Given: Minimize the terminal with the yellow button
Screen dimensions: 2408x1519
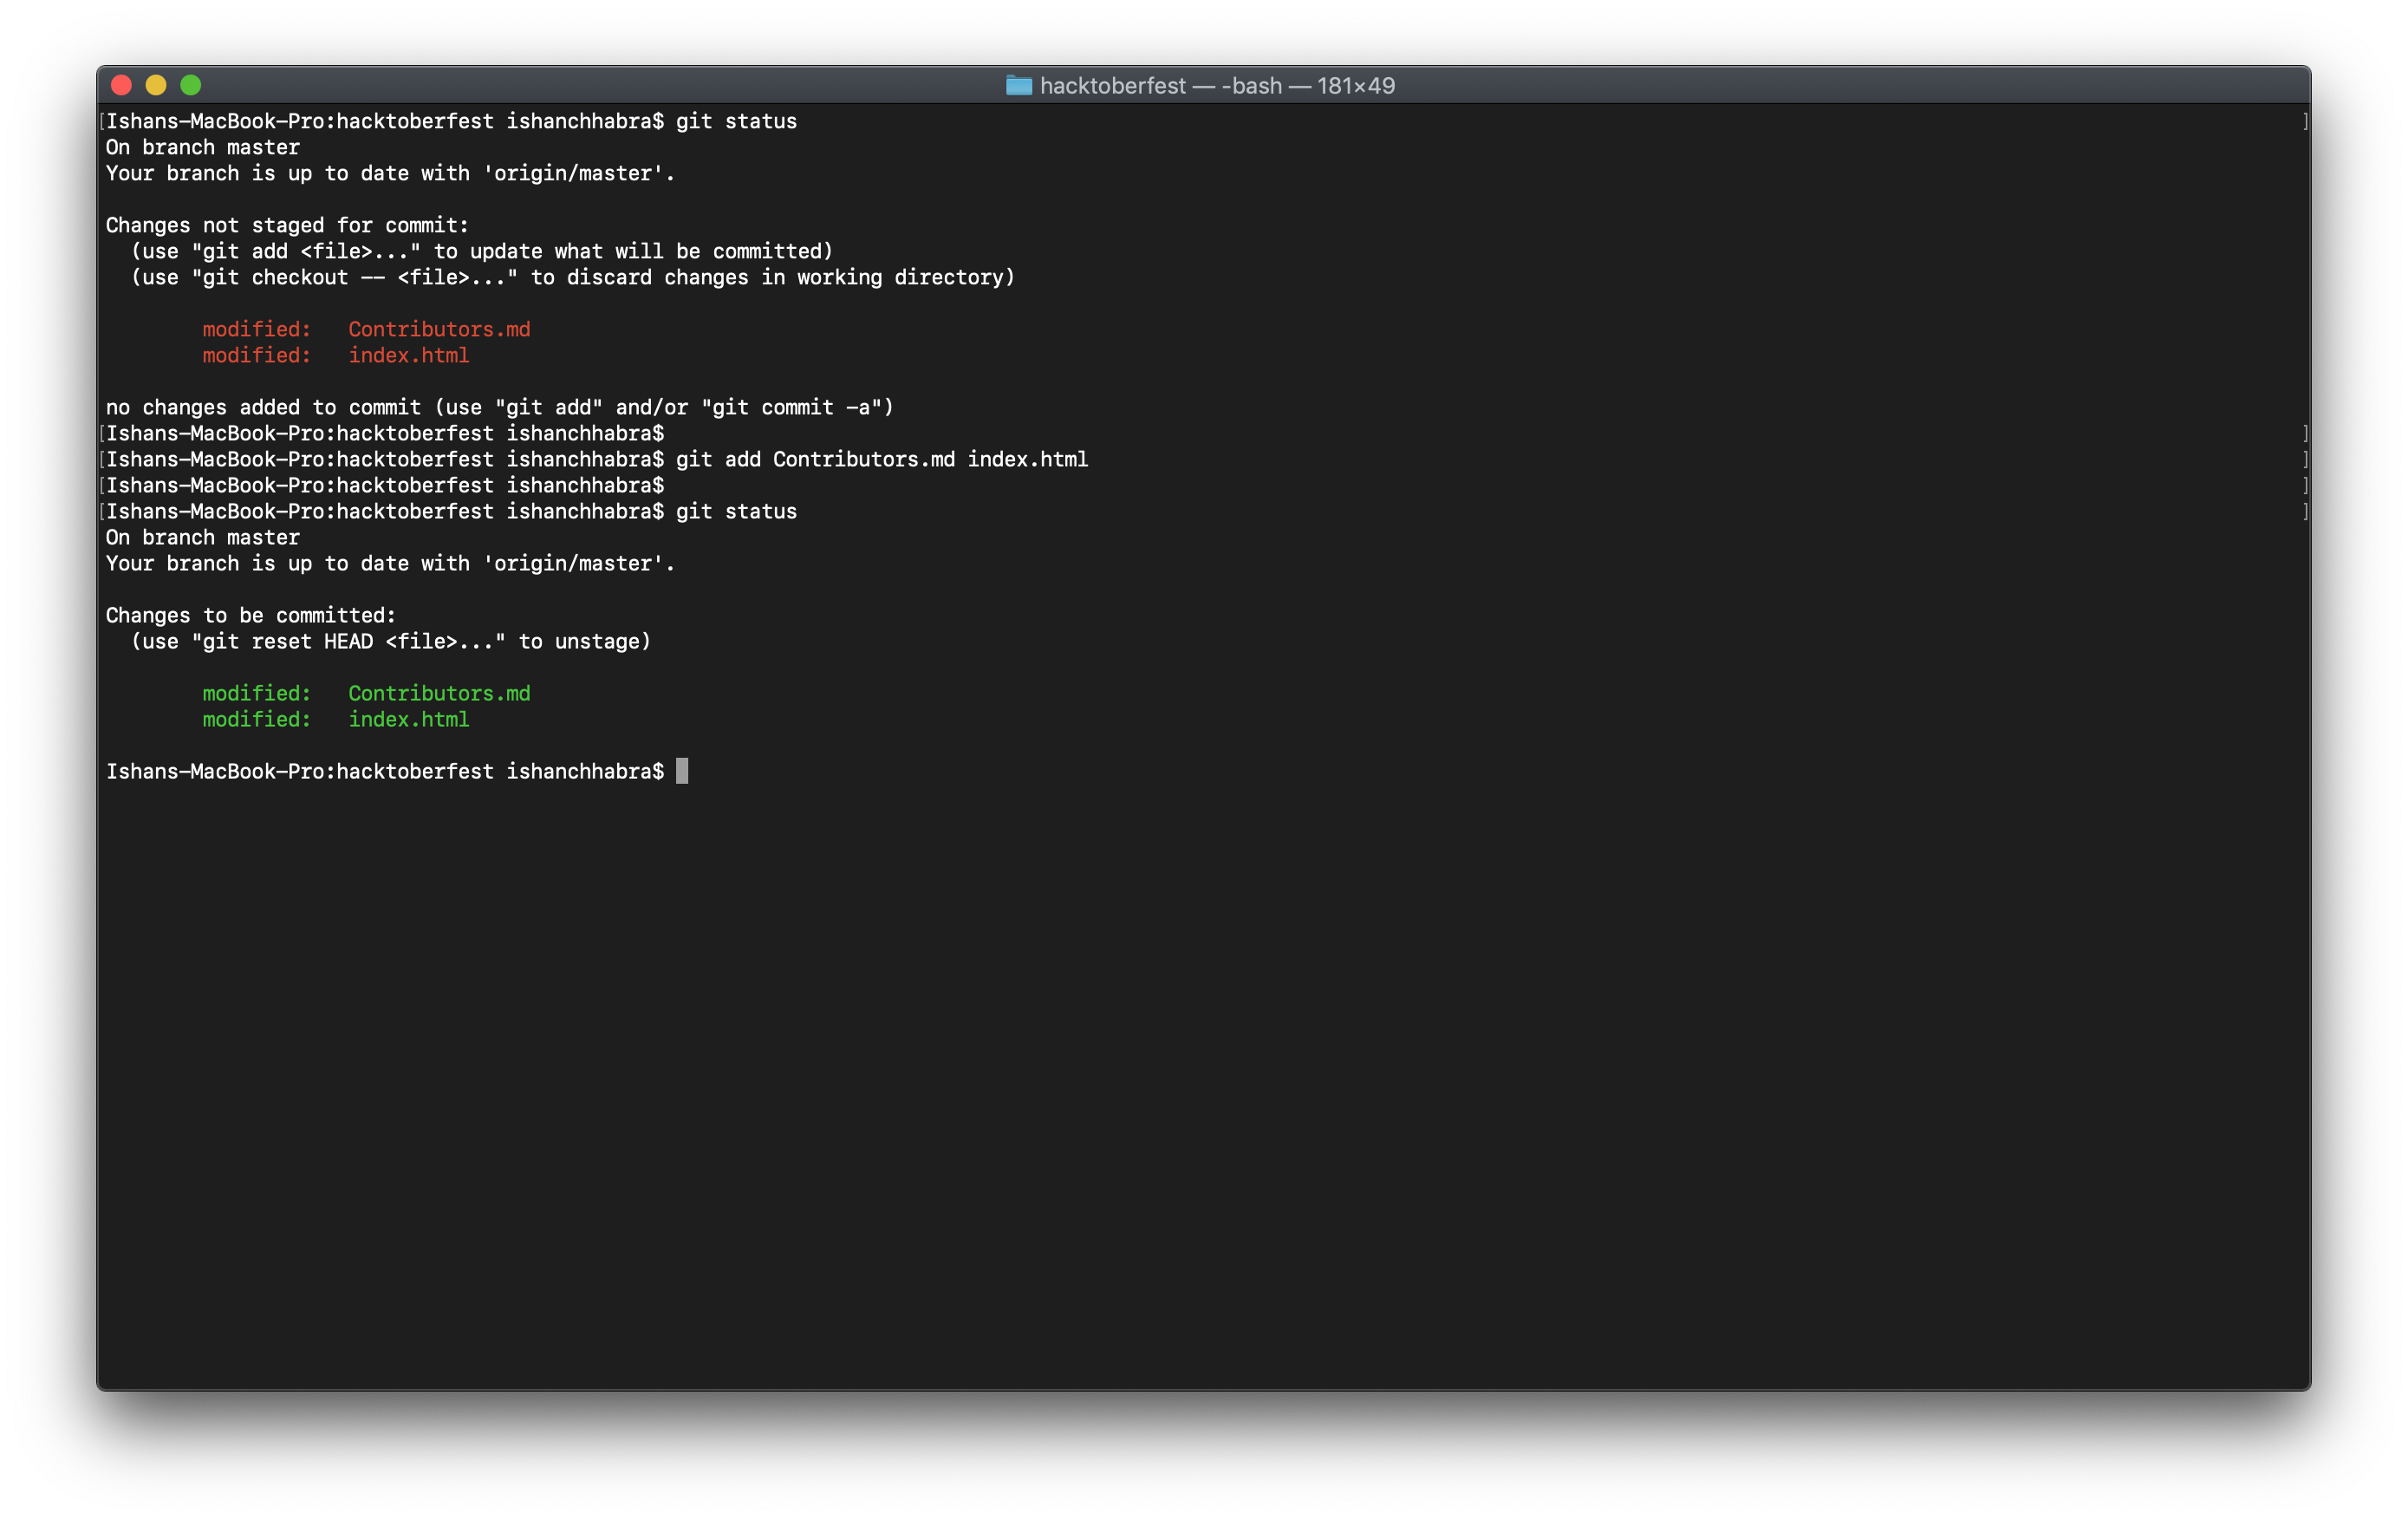Looking at the screenshot, I should coord(156,85).
